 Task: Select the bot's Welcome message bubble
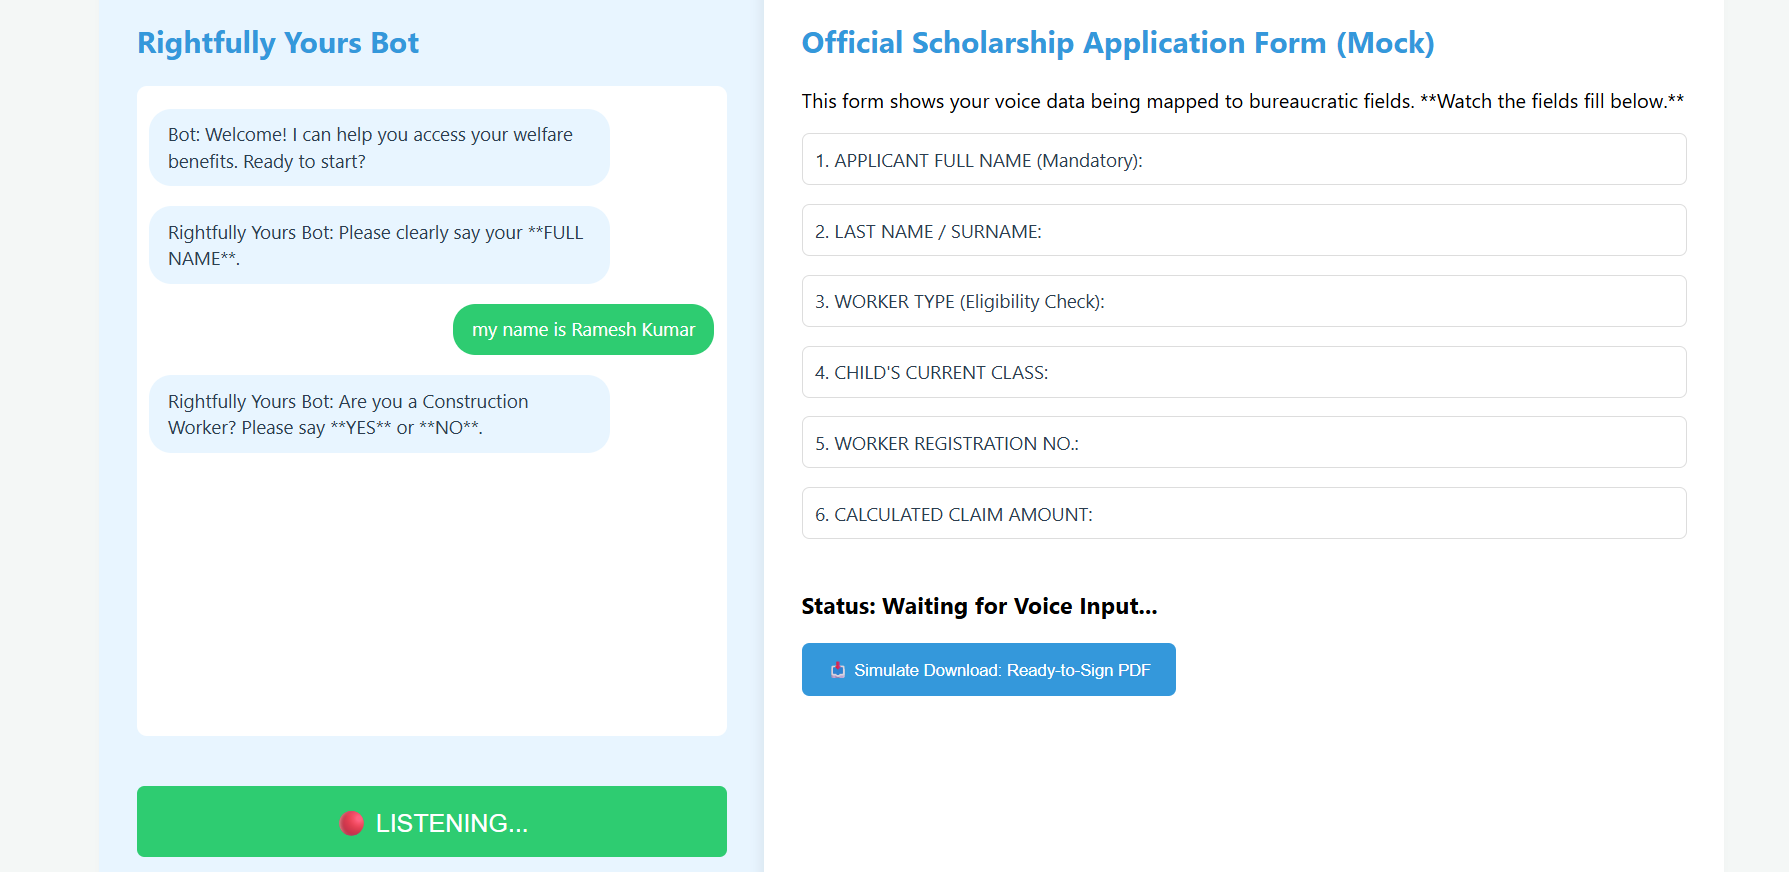click(379, 148)
